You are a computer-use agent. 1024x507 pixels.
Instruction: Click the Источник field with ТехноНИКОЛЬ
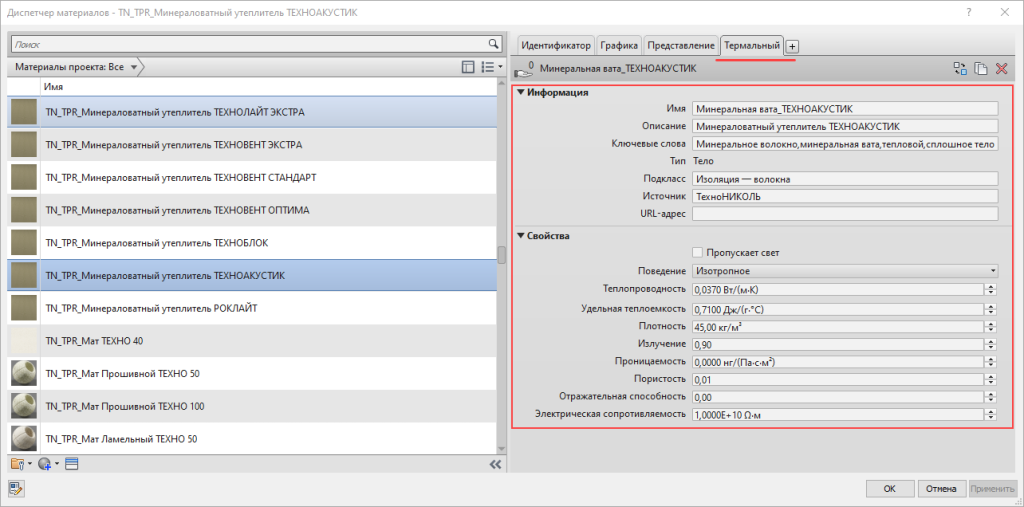click(845, 196)
